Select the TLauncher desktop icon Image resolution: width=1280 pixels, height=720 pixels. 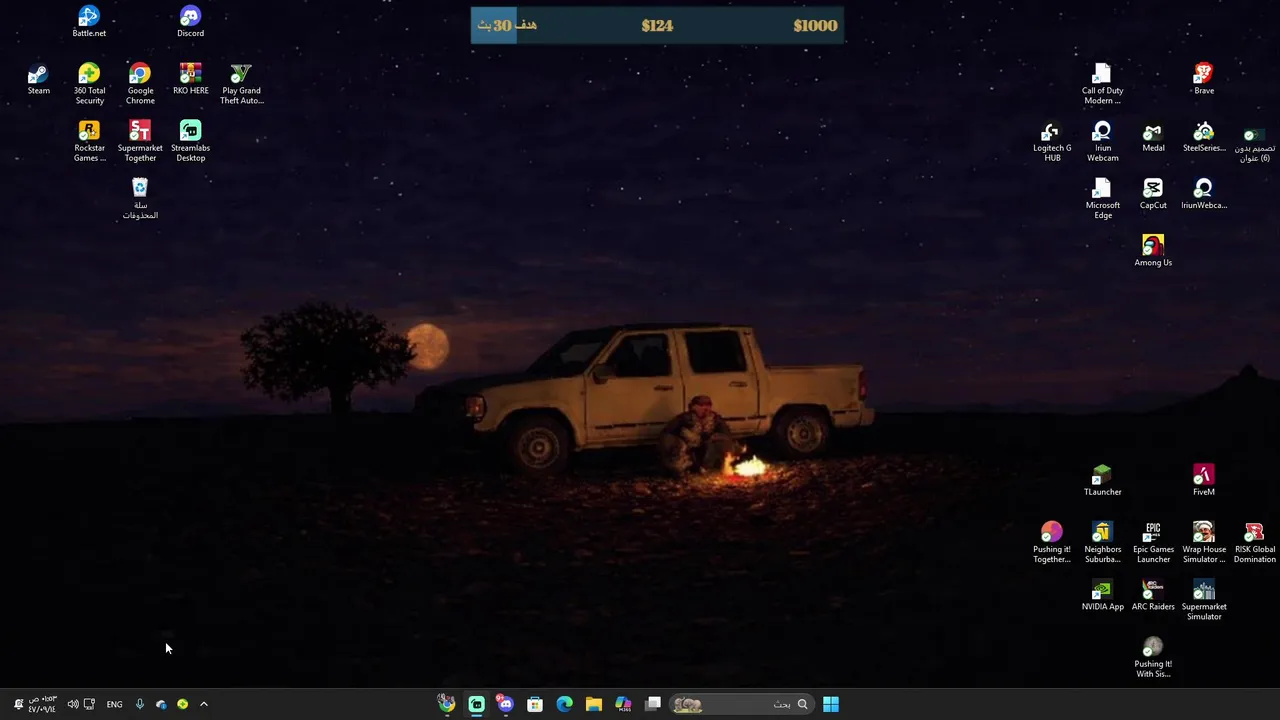(x=1102, y=480)
